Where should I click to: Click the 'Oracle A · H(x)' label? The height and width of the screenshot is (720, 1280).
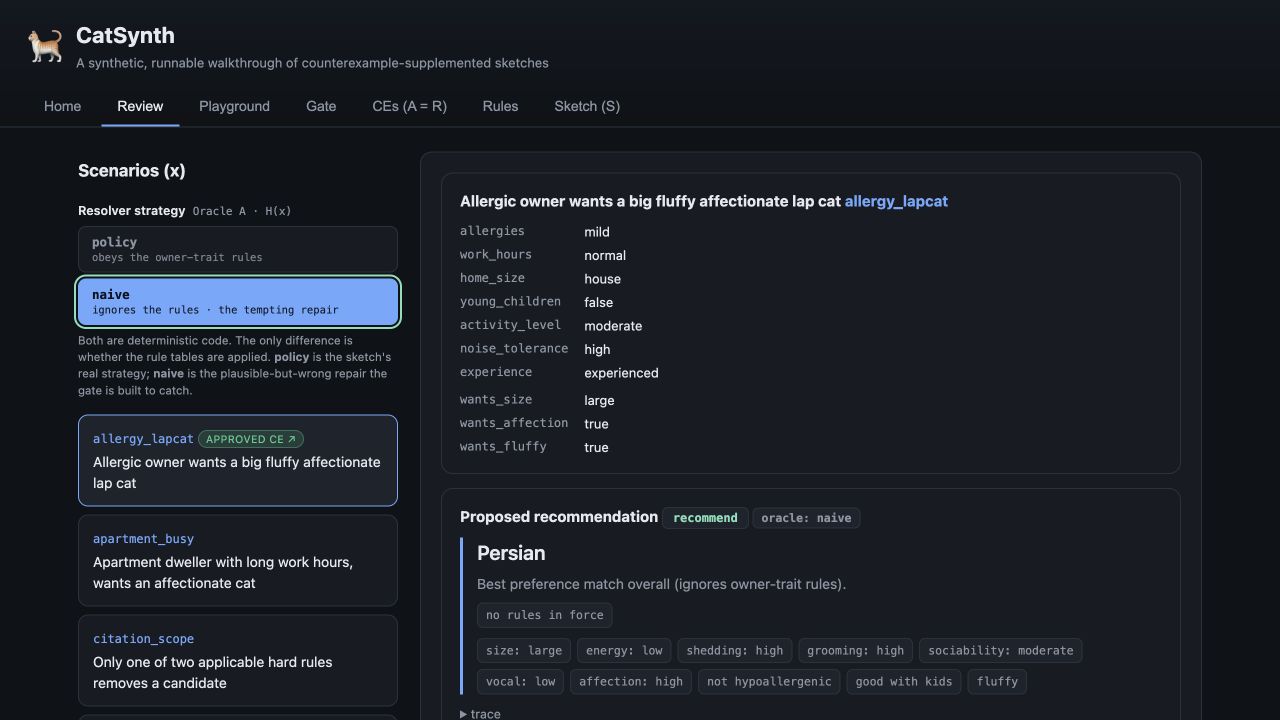coord(242,211)
